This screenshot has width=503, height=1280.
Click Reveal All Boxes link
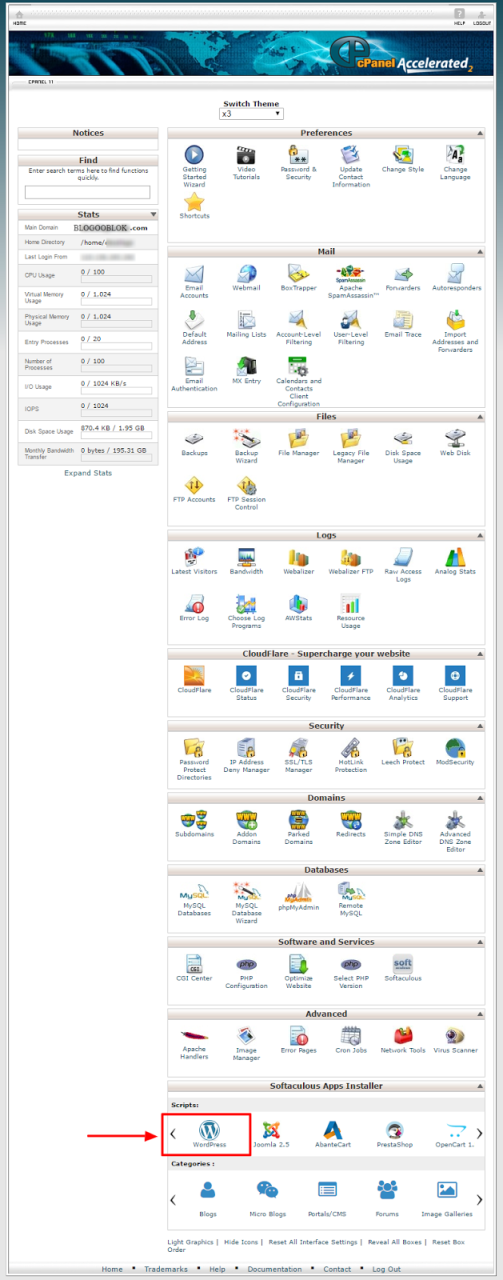(x=394, y=1242)
